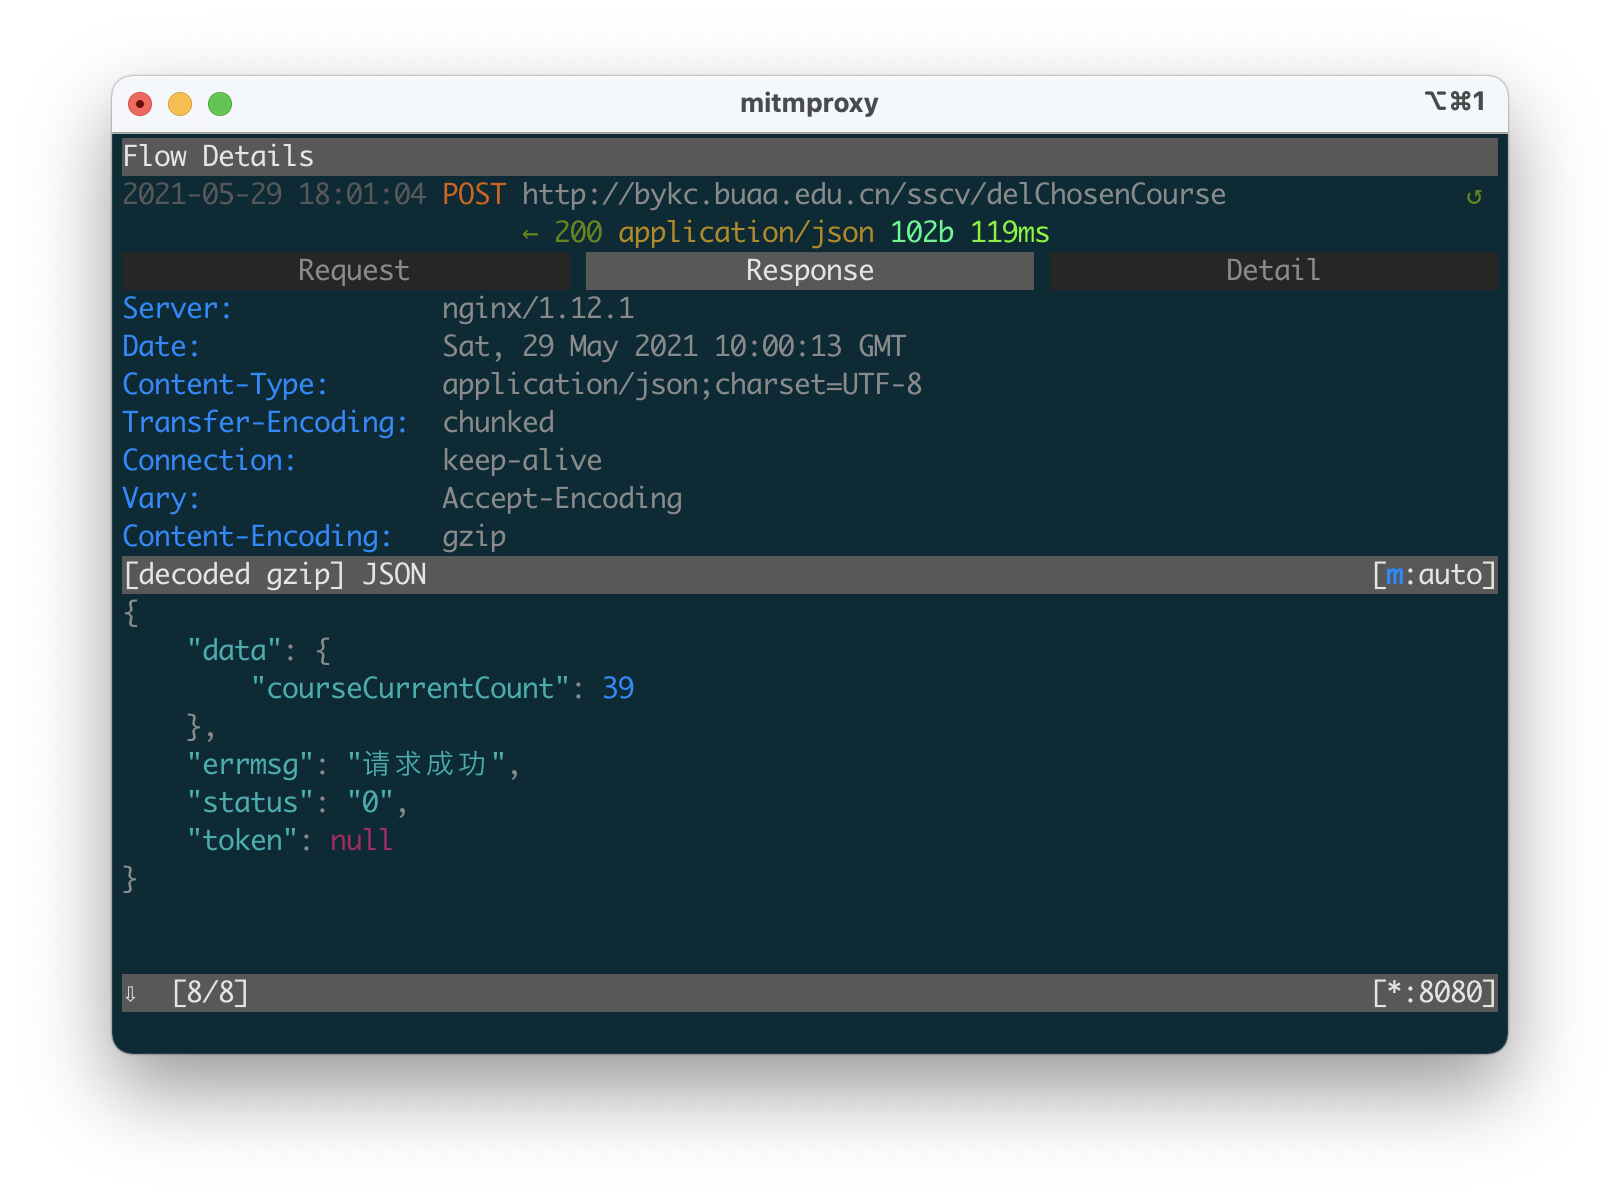Screen dimensions: 1620x1202
Task: Click the ⌥⌘1 shortcut indicator in title bar
Action: point(1455,101)
